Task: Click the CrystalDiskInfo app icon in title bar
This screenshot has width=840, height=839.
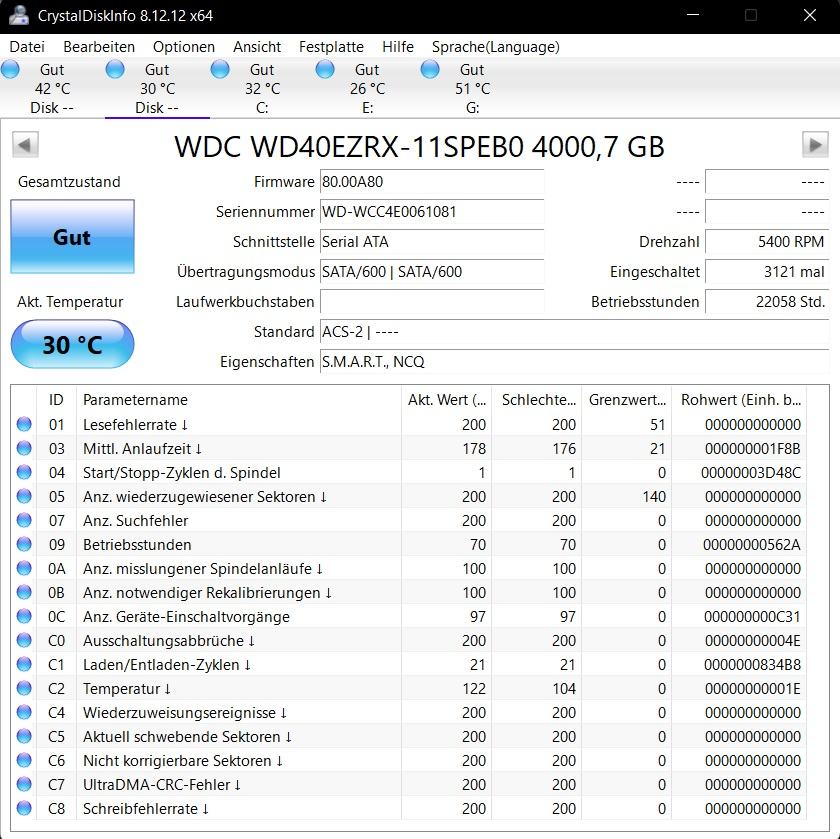Action: coord(19,15)
